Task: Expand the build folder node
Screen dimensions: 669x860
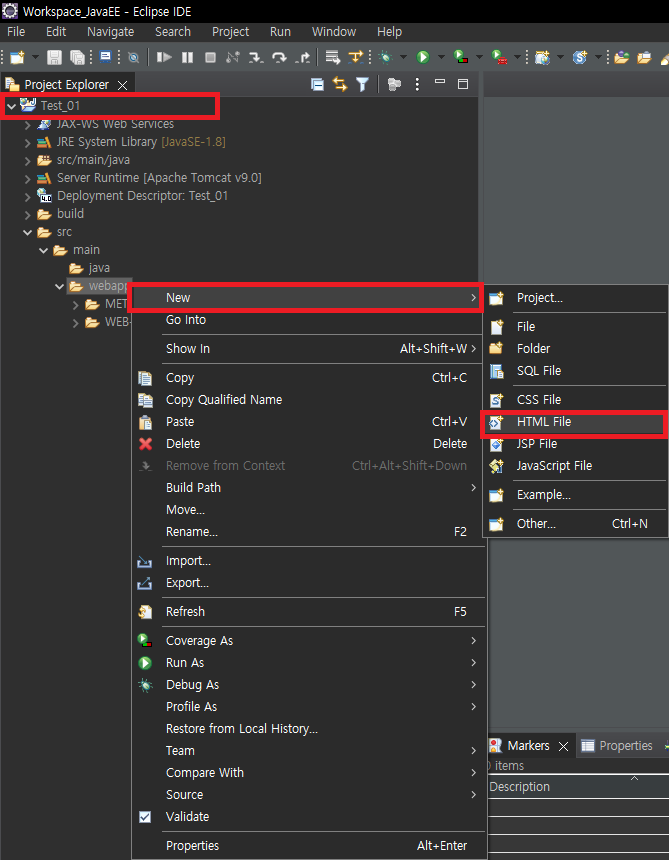Action: coord(27,214)
